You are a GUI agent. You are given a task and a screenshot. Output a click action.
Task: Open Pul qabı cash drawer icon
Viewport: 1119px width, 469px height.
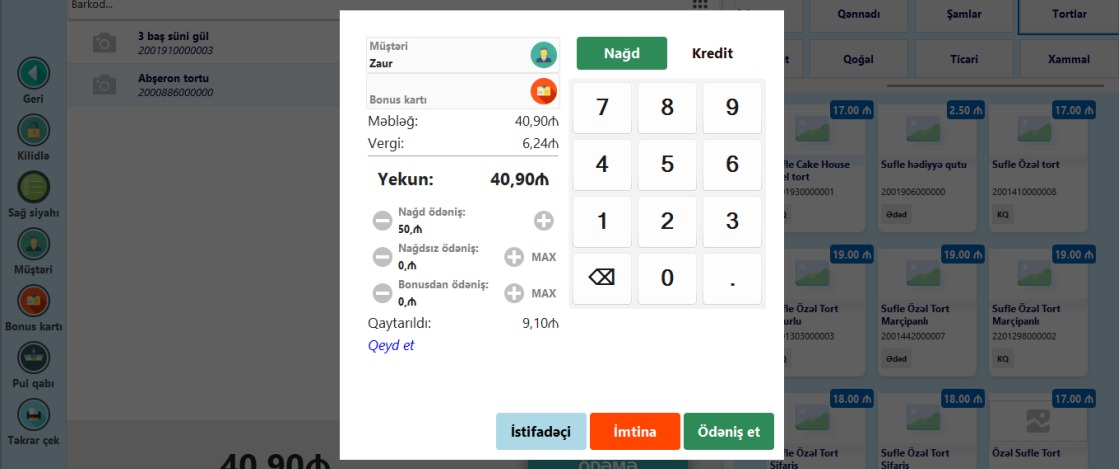point(34,357)
